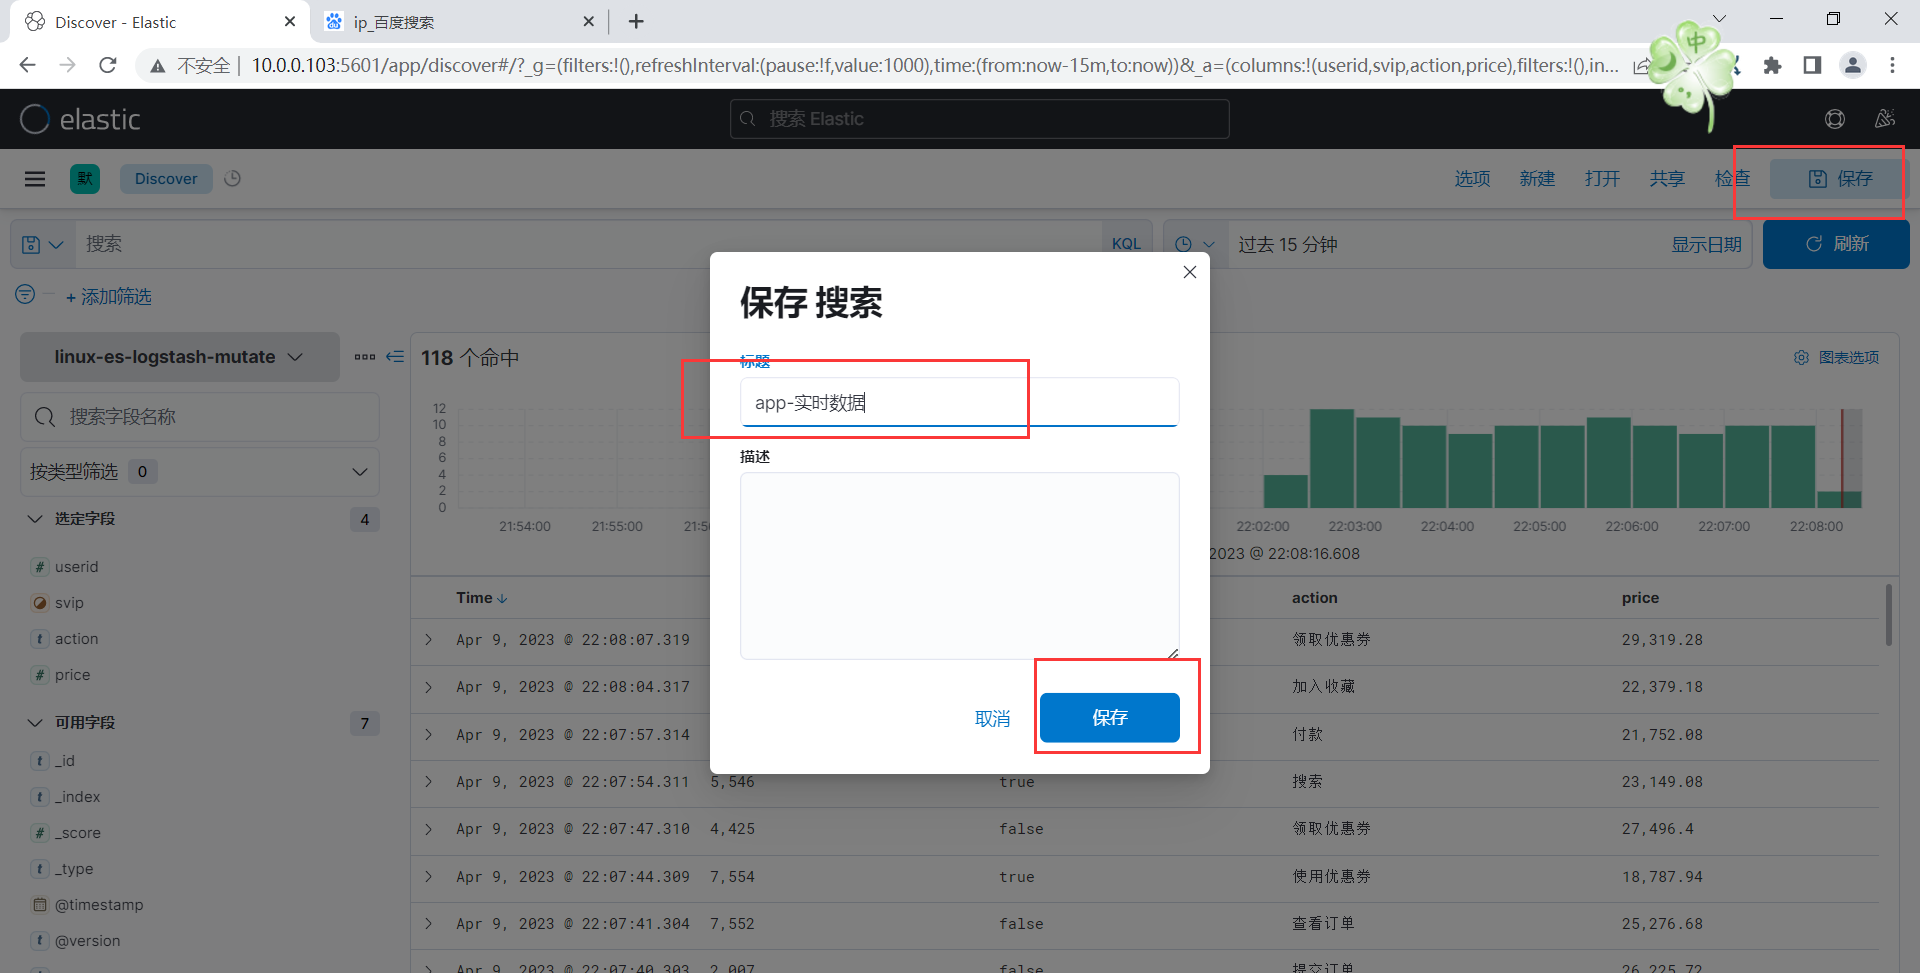Image resolution: width=1920 pixels, height=973 pixels.
Task: Sort by the Time column header
Action: click(x=482, y=598)
